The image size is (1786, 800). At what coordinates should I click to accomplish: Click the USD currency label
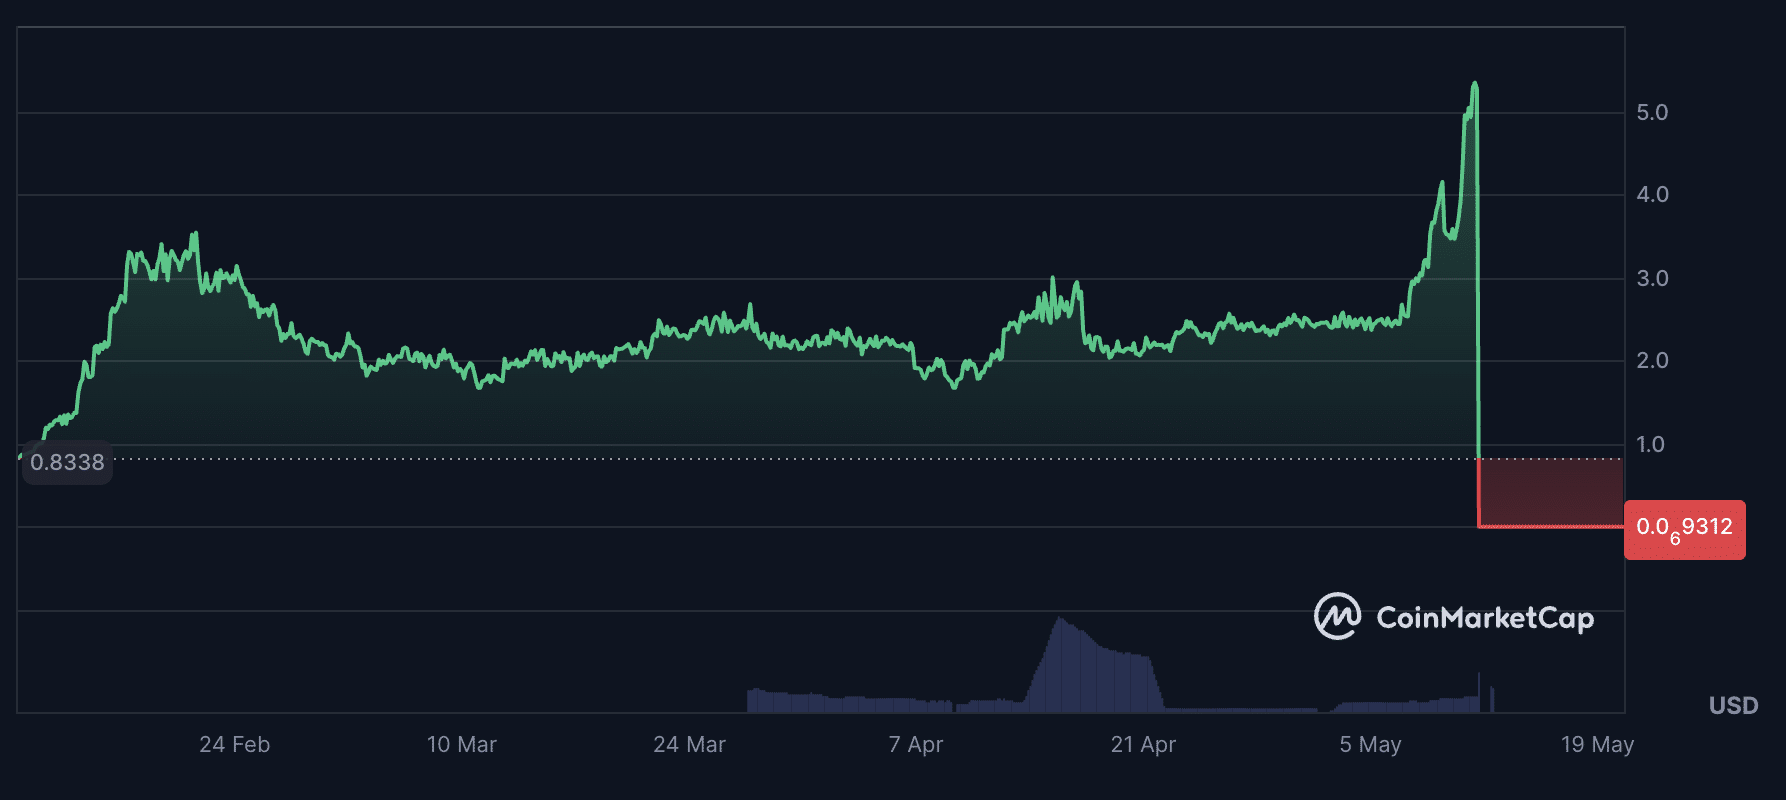[1734, 706]
